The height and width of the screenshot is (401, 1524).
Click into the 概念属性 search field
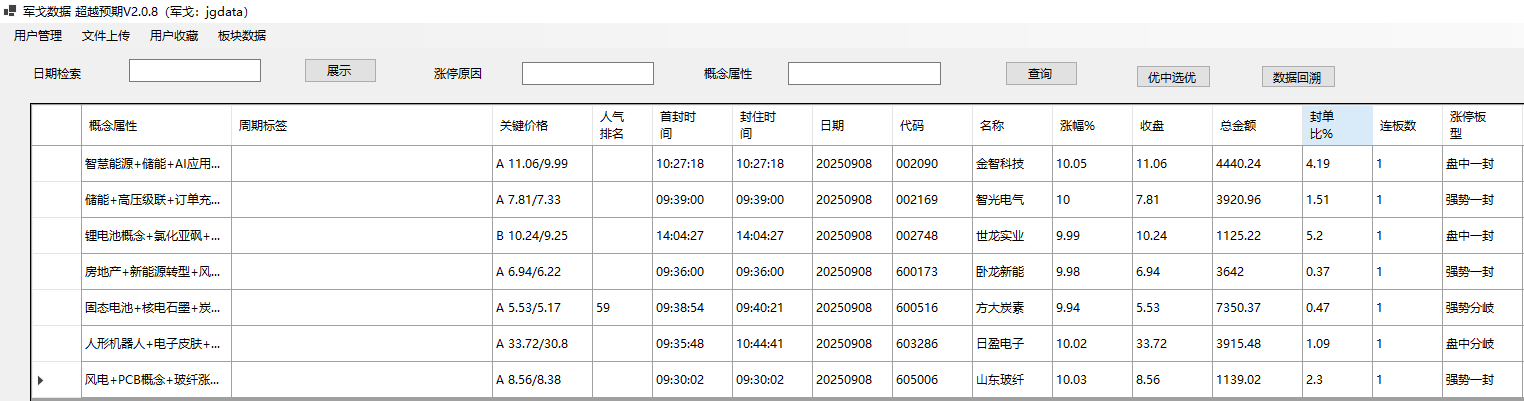click(864, 74)
